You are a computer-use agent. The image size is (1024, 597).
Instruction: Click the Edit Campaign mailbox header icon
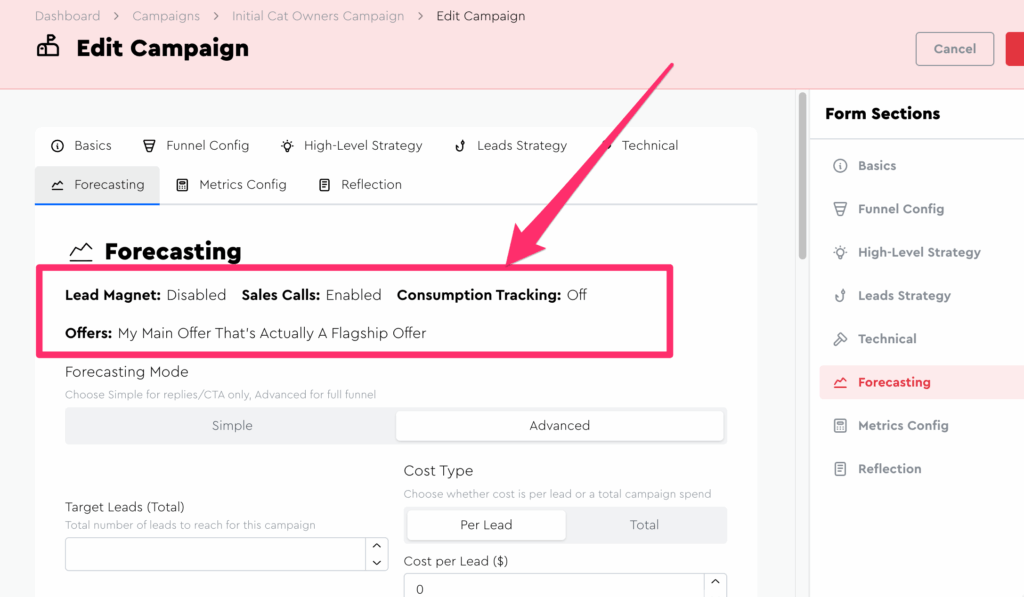[48, 47]
